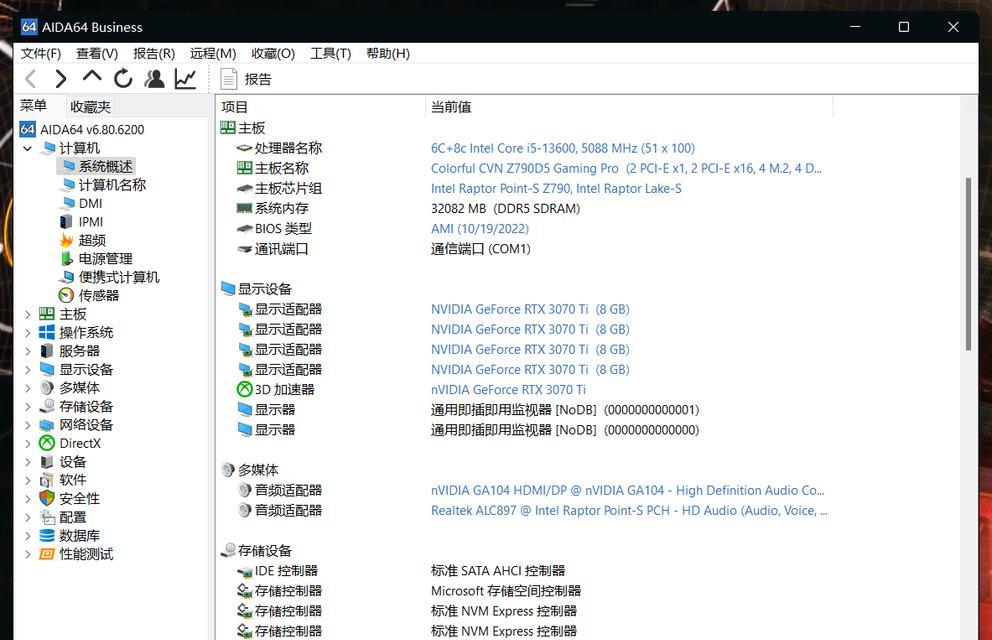
Task: Click the 数据库 database icon
Action: click(47, 536)
